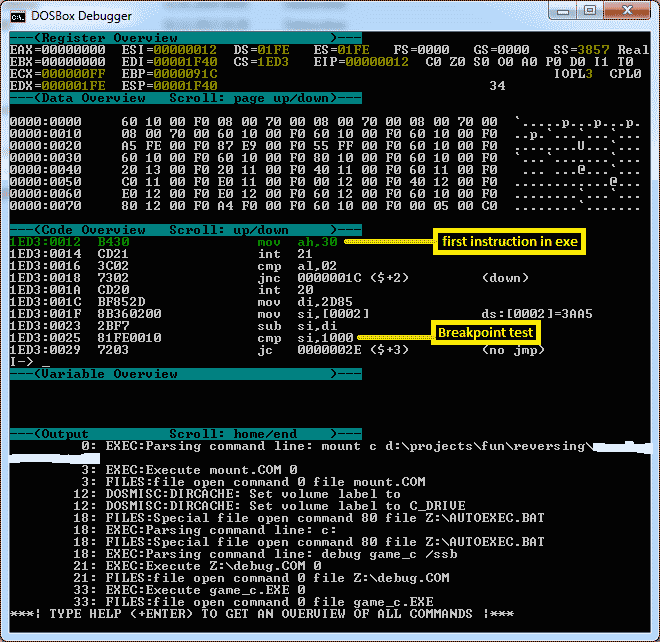660x642 pixels.
Task: Click data row address 0000:0020
Action: pyautogui.click(x=45, y=146)
